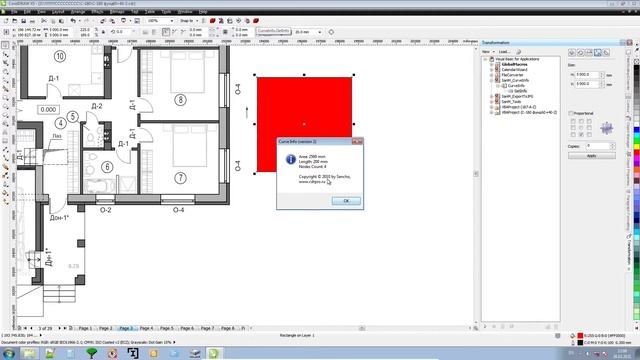Click the Export icon

click(111, 21)
